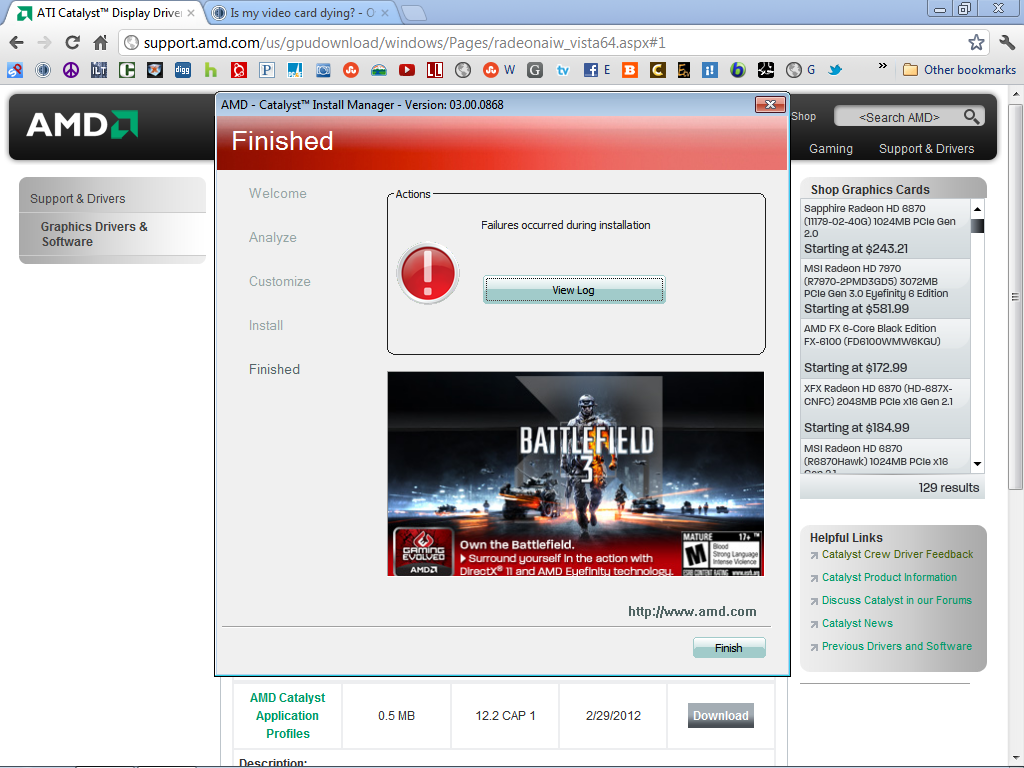Go back using the browser back arrow

(17, 43)
